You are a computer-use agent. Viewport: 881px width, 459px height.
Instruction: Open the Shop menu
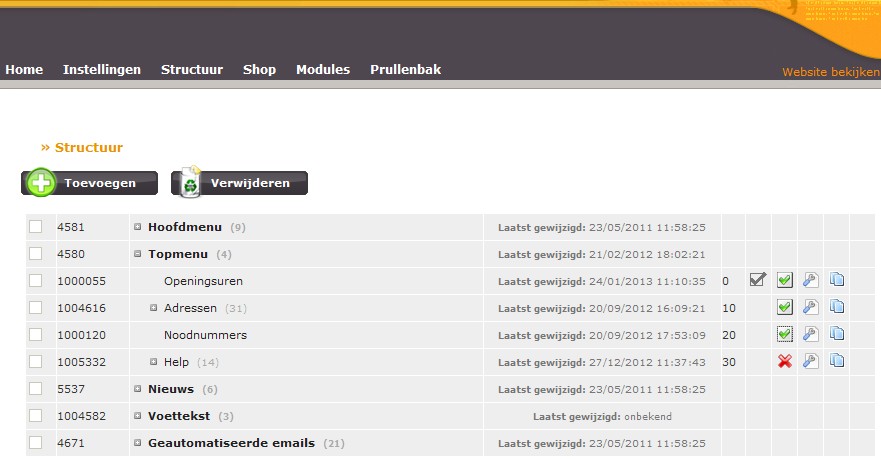[x=260, y=70]
